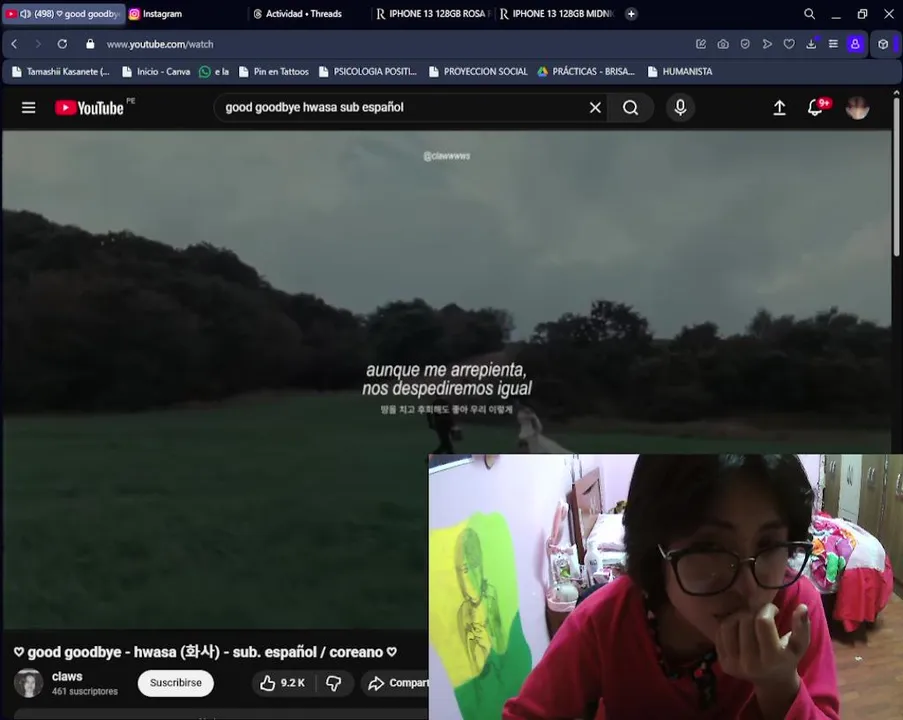
Task: Clear the YouTube search text
Action: (595, 108)
